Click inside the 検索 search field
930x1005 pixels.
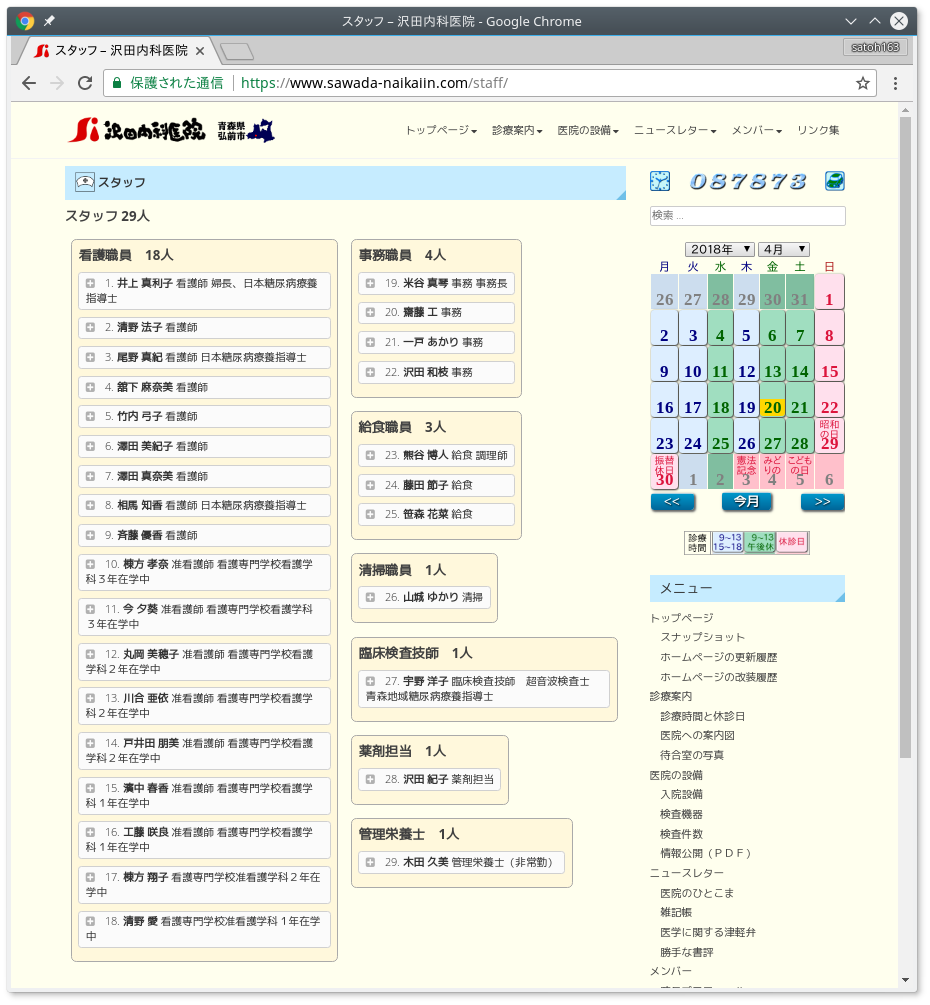coord(747,216)
